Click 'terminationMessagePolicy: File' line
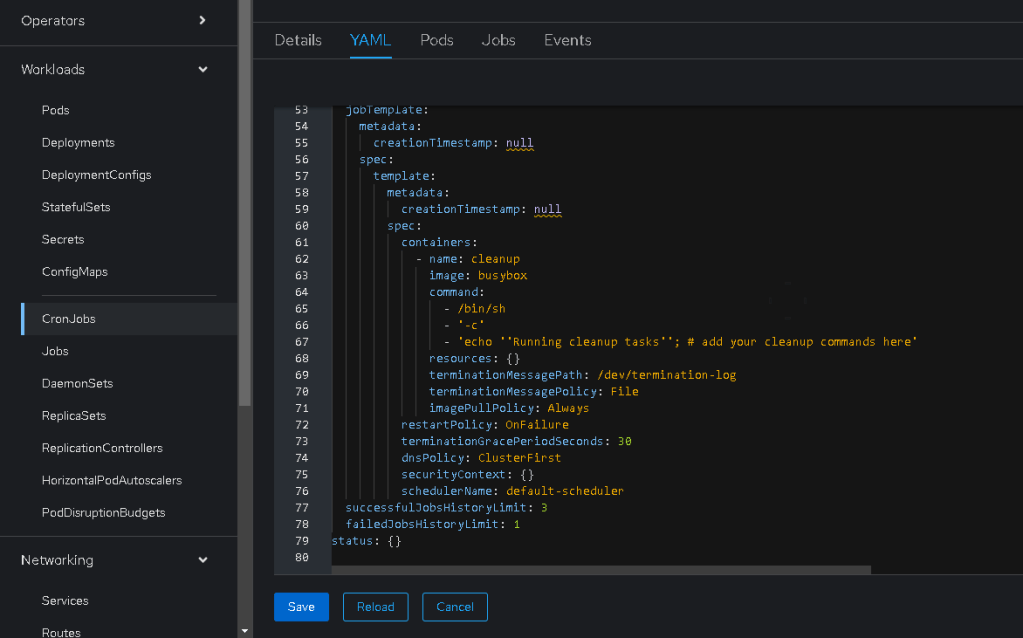 tap(534, 391)
